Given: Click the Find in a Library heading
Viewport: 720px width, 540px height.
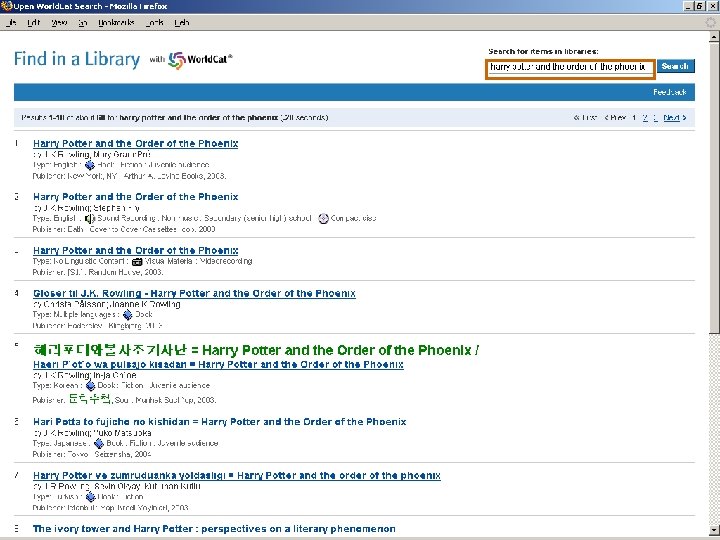Looking at the screenshot, I should coord(77,59).
